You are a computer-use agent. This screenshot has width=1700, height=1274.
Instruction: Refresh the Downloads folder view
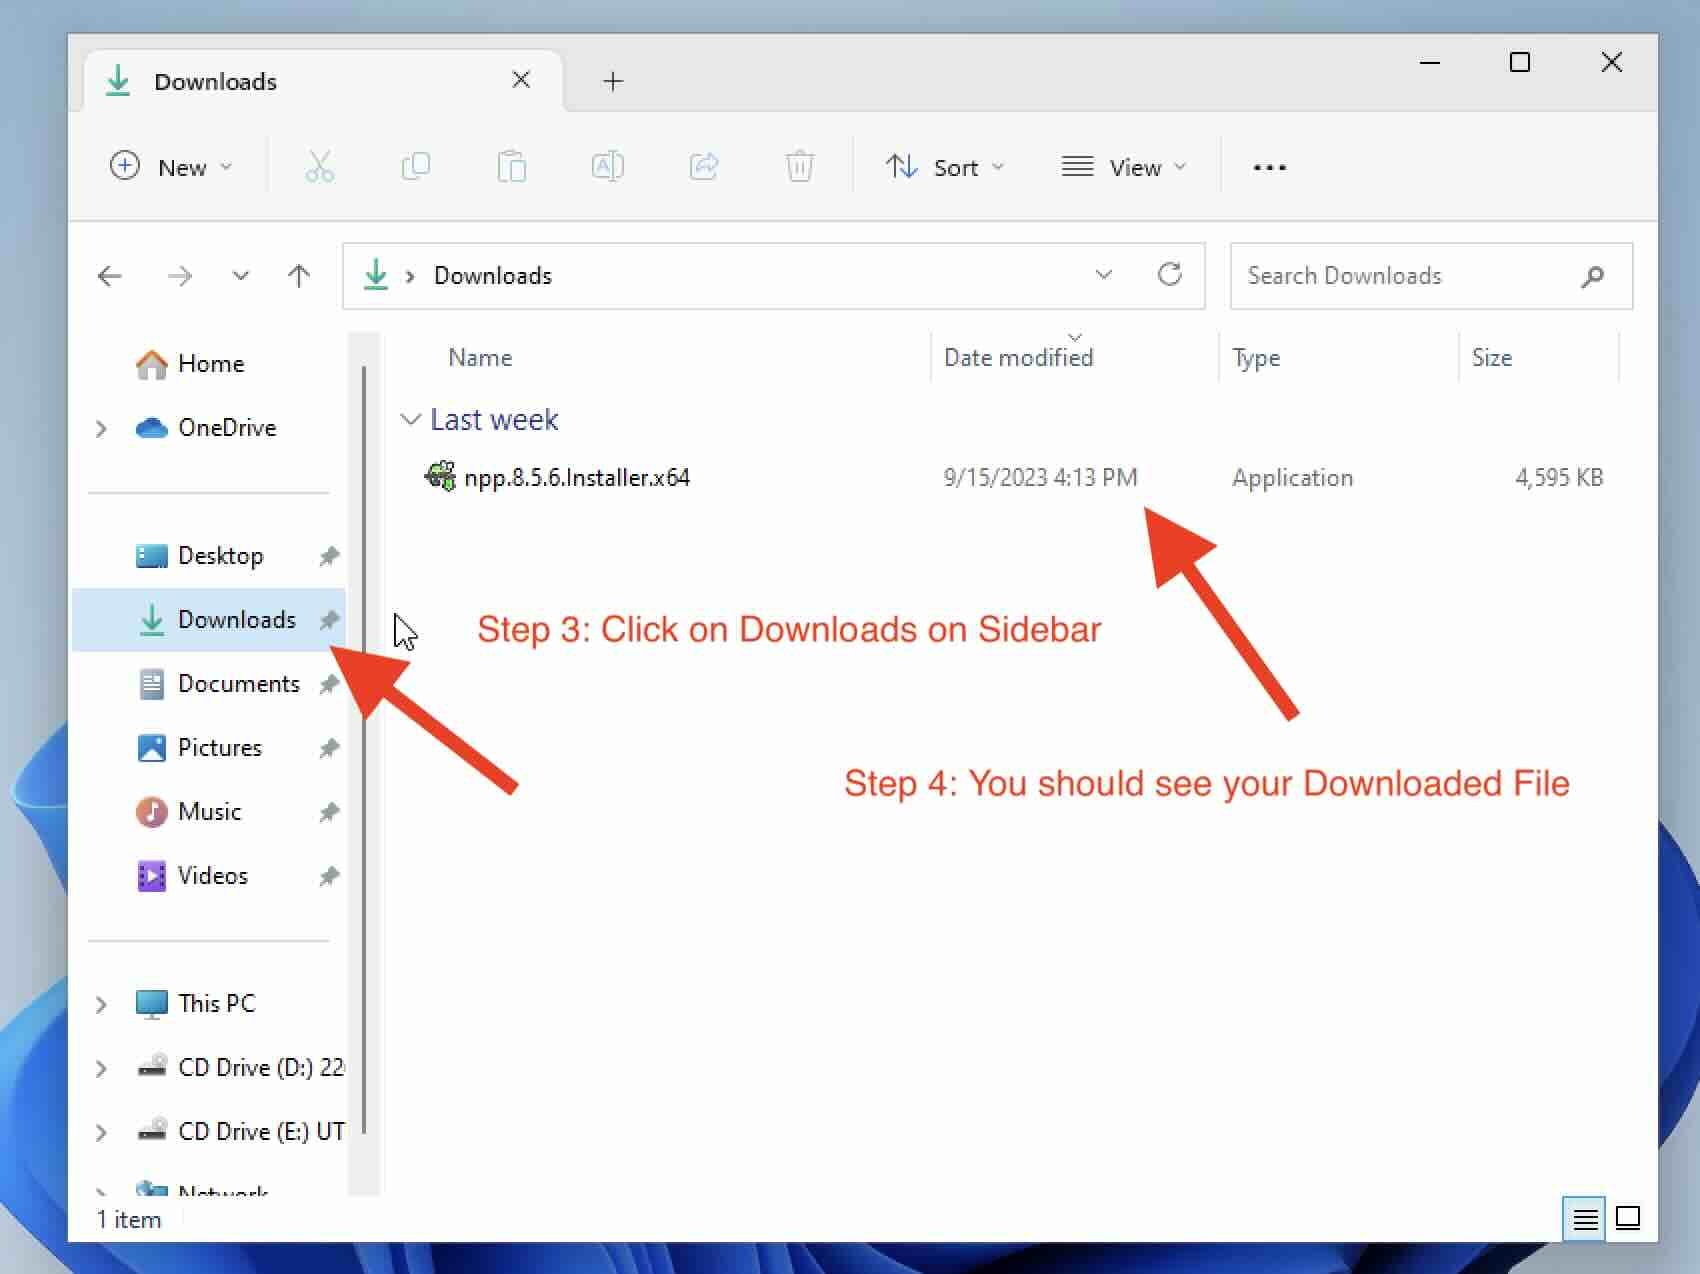coord(1169,275)
